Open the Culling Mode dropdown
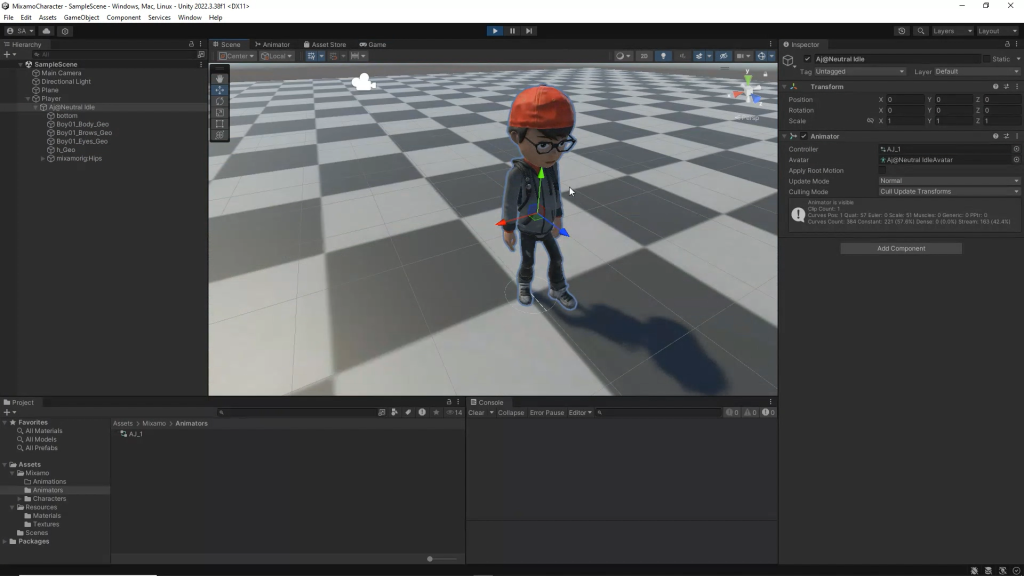The image size is (1024, 576). pos(949,191)
